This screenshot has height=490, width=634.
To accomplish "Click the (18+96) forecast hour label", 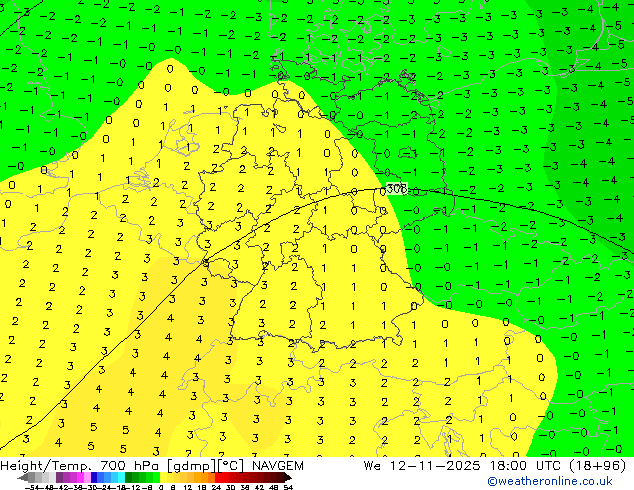I will [x=598, y=466].
